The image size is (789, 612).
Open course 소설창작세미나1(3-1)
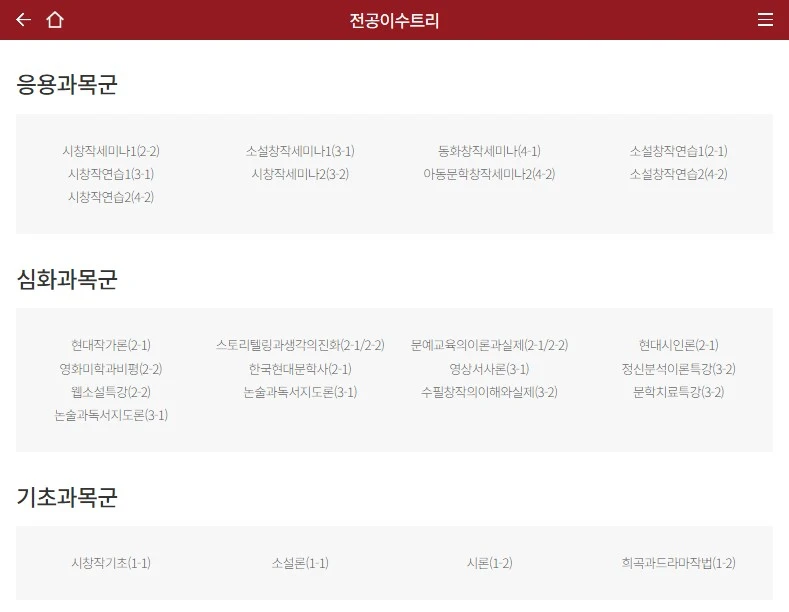click(300, 151)
